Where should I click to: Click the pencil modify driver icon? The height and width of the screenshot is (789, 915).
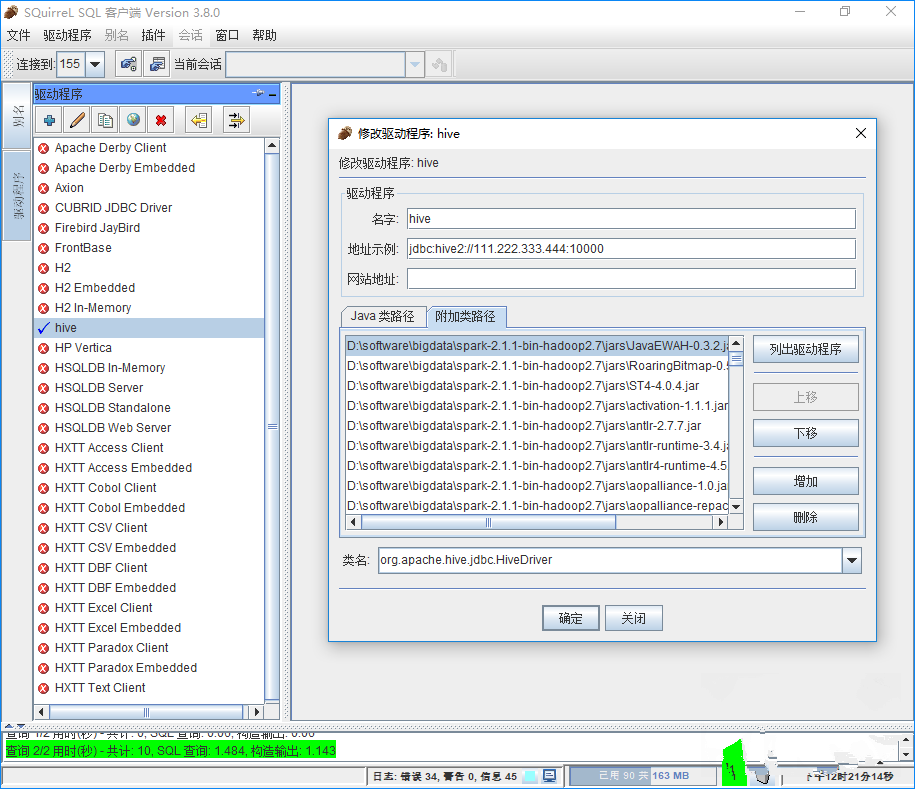[76, 121]
